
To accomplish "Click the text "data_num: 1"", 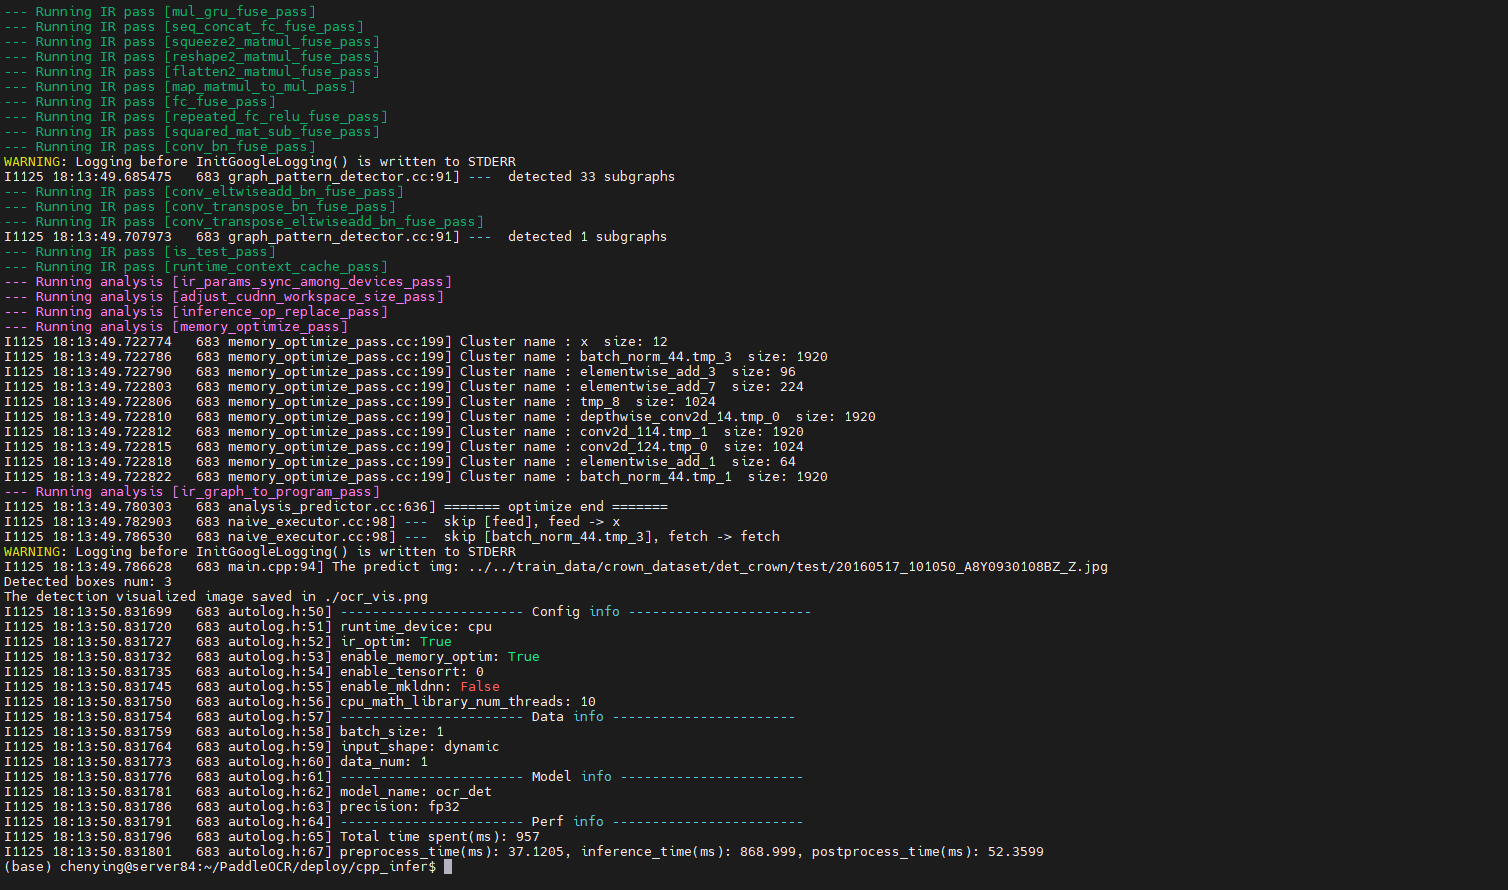I will tap(384, 762).
